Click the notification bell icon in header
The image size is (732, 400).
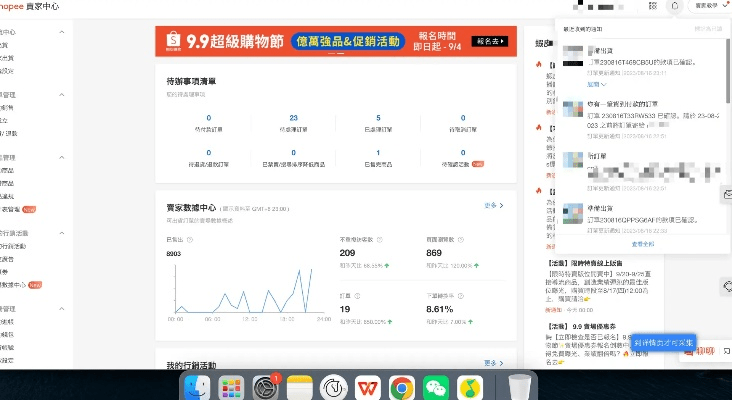[x=675, y=7]
